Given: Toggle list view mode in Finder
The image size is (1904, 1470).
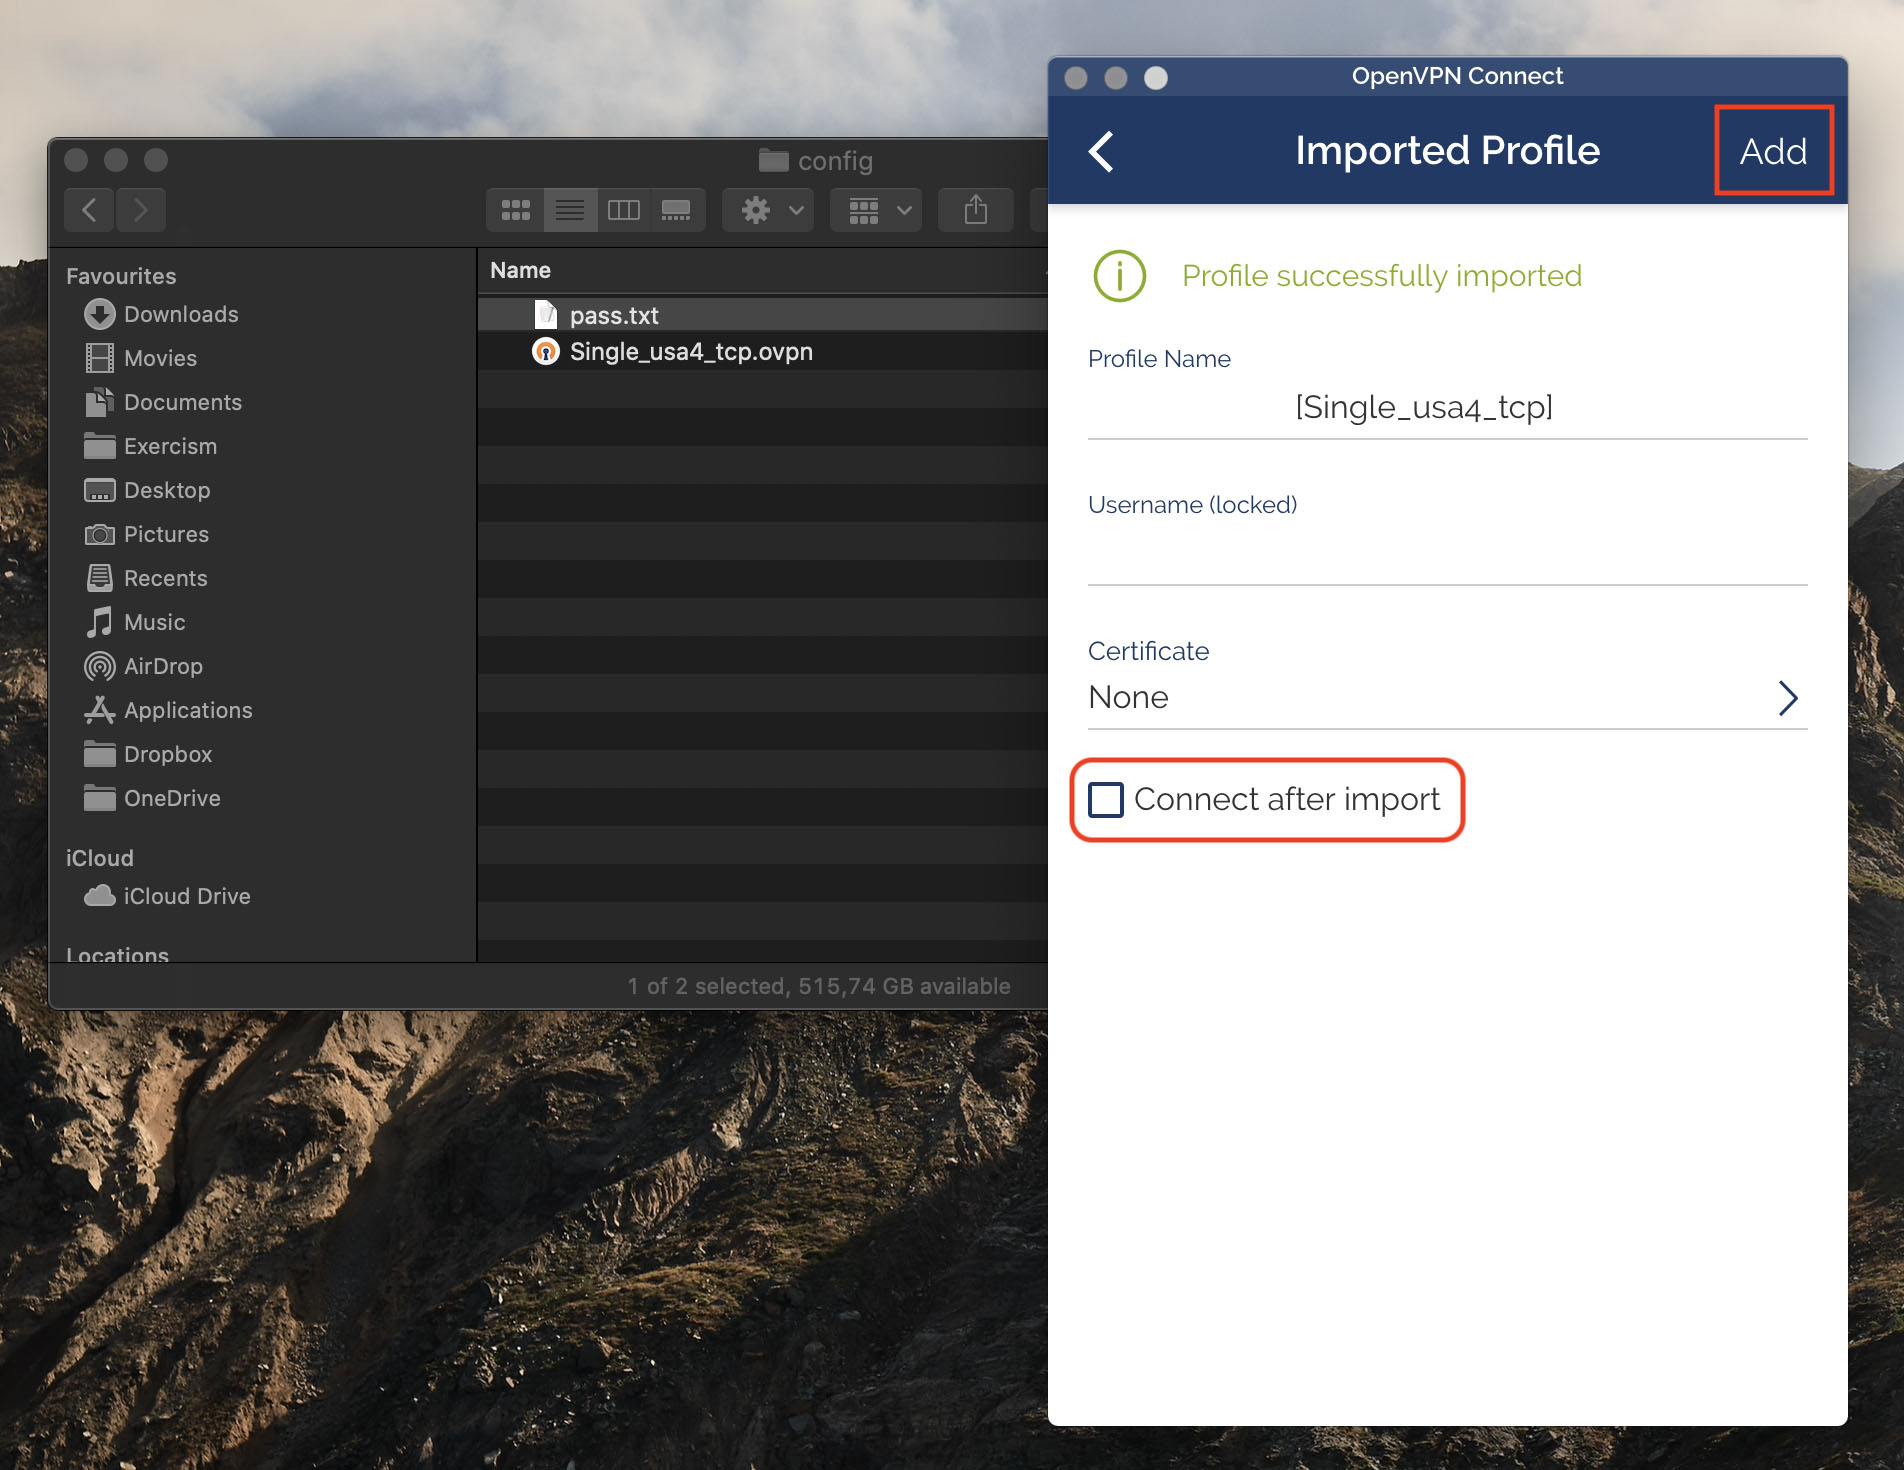Looking at the screenshot, I should 570,210.
